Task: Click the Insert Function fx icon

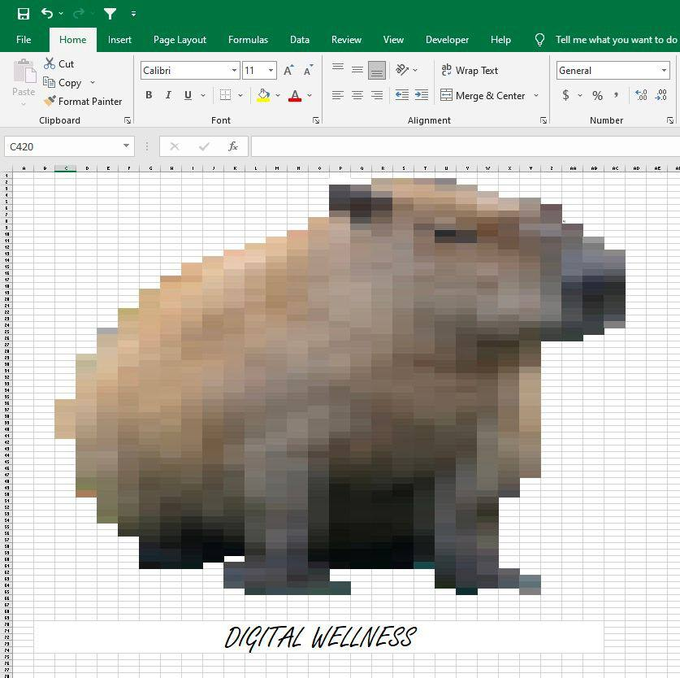Action: 233,147
